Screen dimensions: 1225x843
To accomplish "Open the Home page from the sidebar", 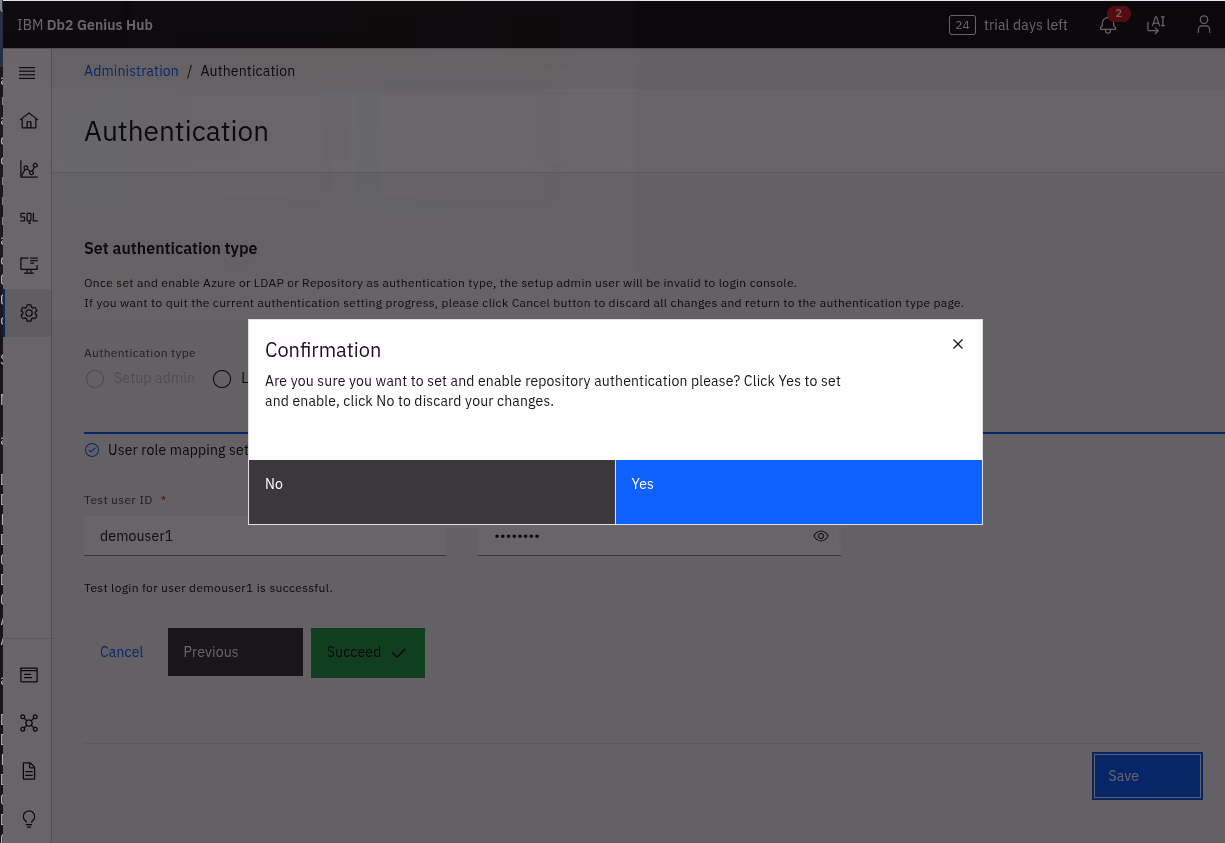I will click(28, 120).
